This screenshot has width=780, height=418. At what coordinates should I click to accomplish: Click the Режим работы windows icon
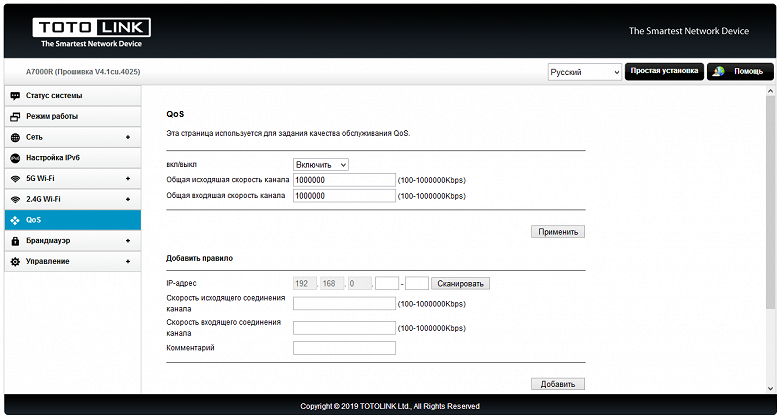click(x=15, y=116)
